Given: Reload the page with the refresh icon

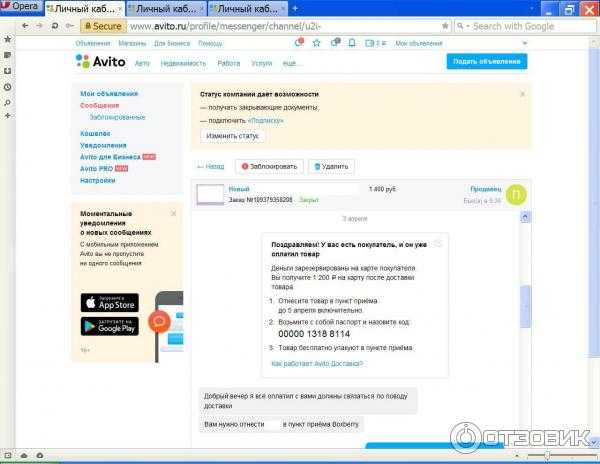Looking at the screenshot, I should [x=55, y=26].
